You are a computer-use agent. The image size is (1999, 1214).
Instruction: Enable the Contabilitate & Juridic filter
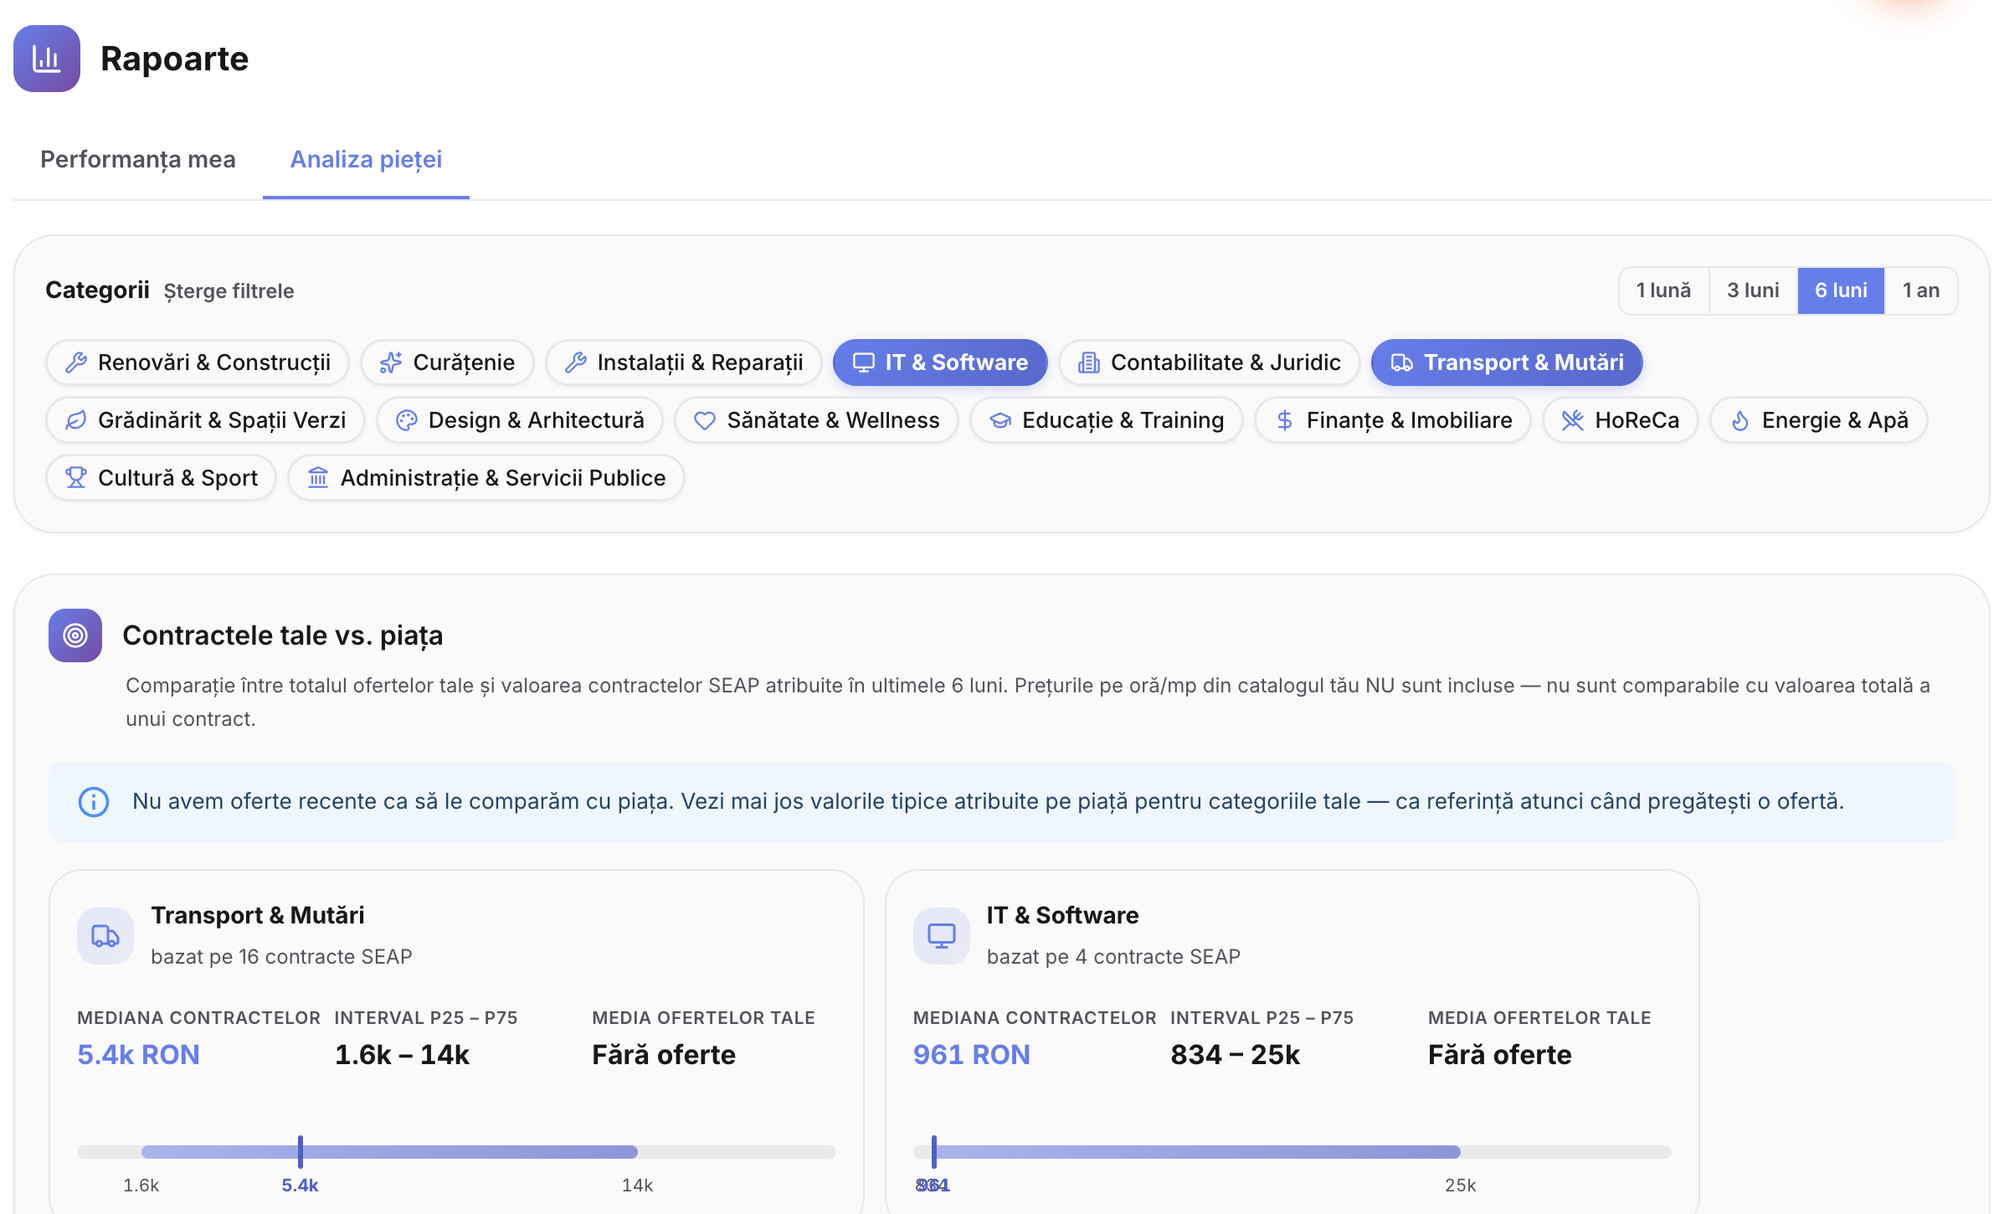coord(1209,363)
